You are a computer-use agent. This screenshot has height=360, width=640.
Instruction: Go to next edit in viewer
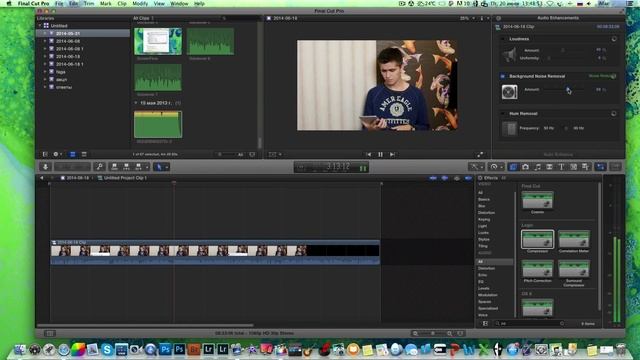coord(392,154)
